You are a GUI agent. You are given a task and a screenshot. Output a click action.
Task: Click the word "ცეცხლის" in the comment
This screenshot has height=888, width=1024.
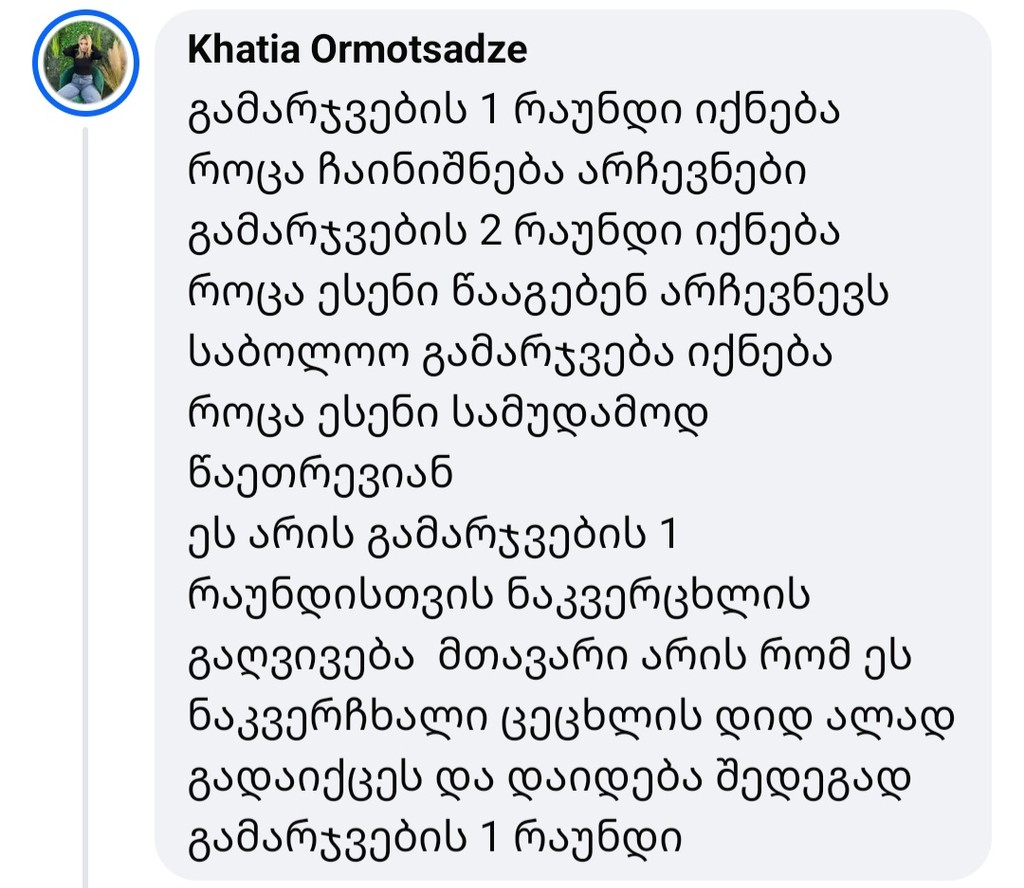pyautogui.click(x=590, y=718)
